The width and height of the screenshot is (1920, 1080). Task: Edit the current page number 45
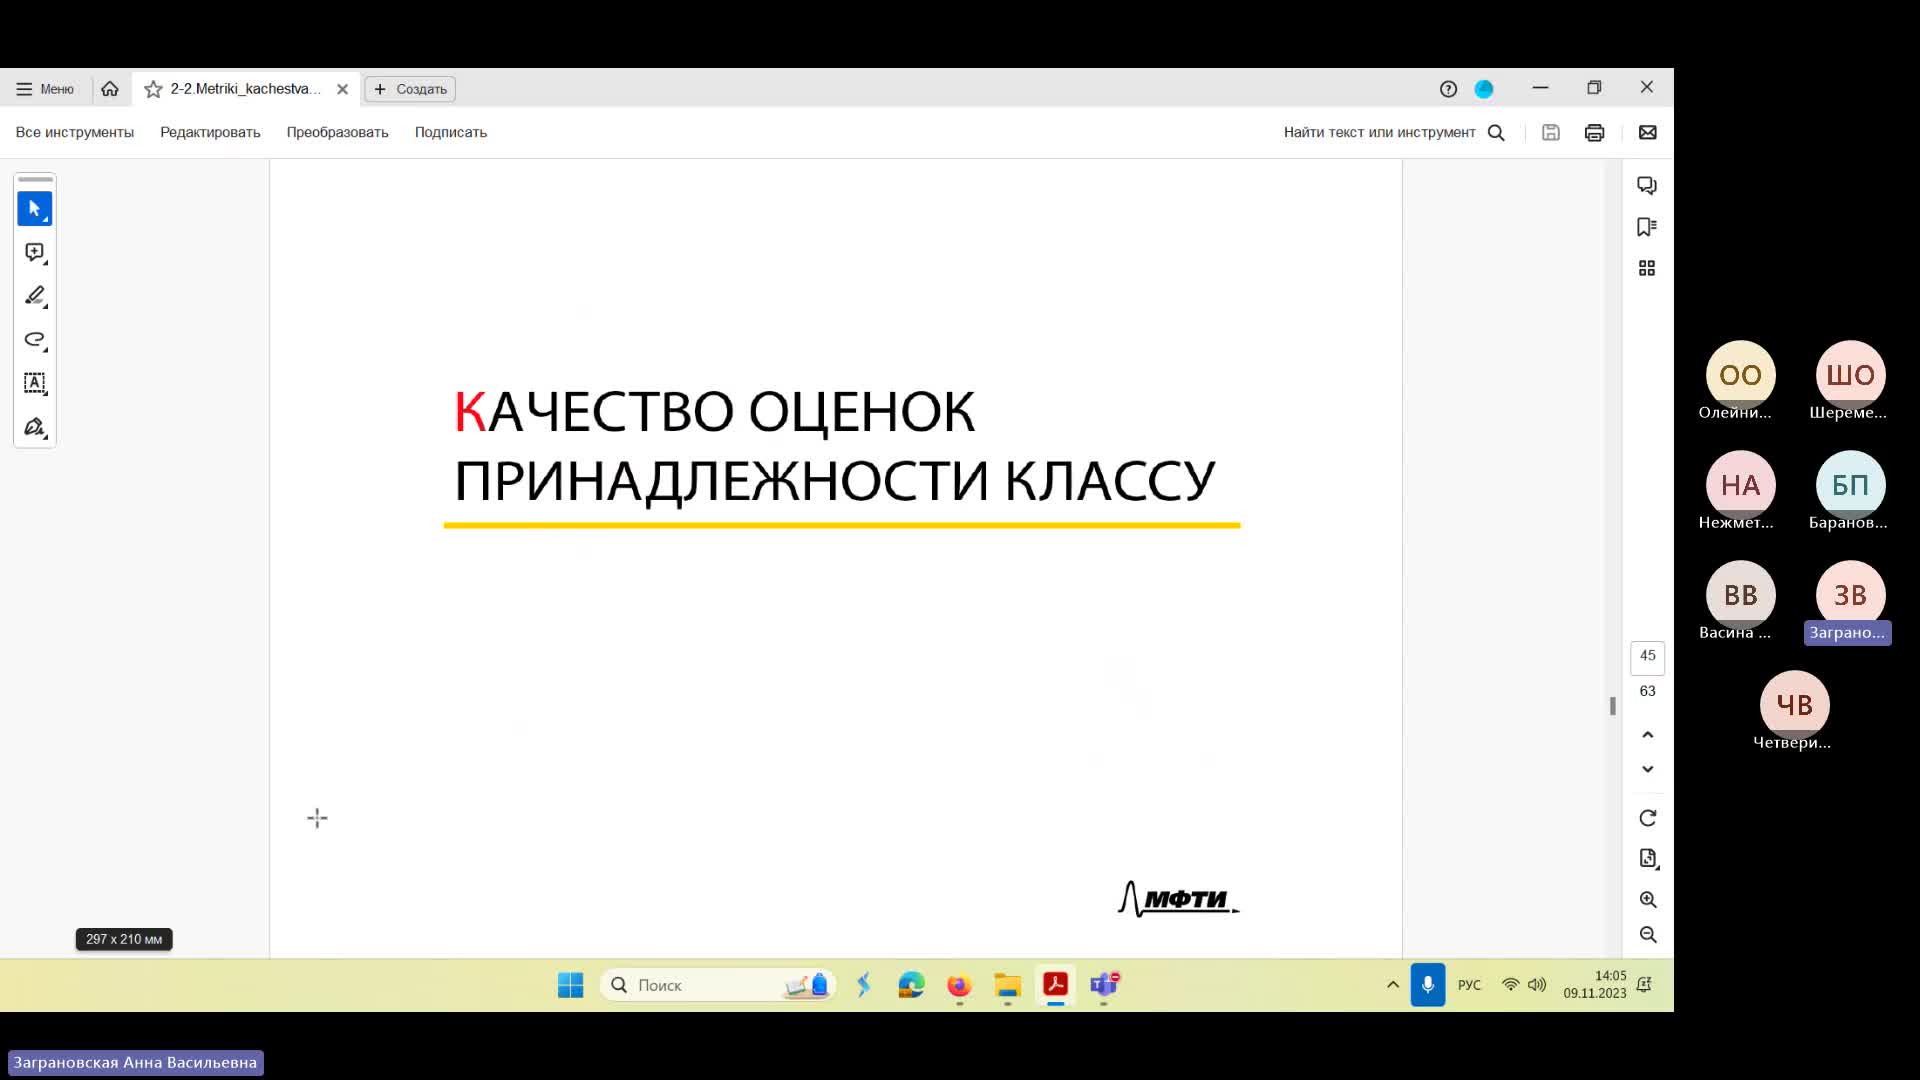[x=1648, y=656]
